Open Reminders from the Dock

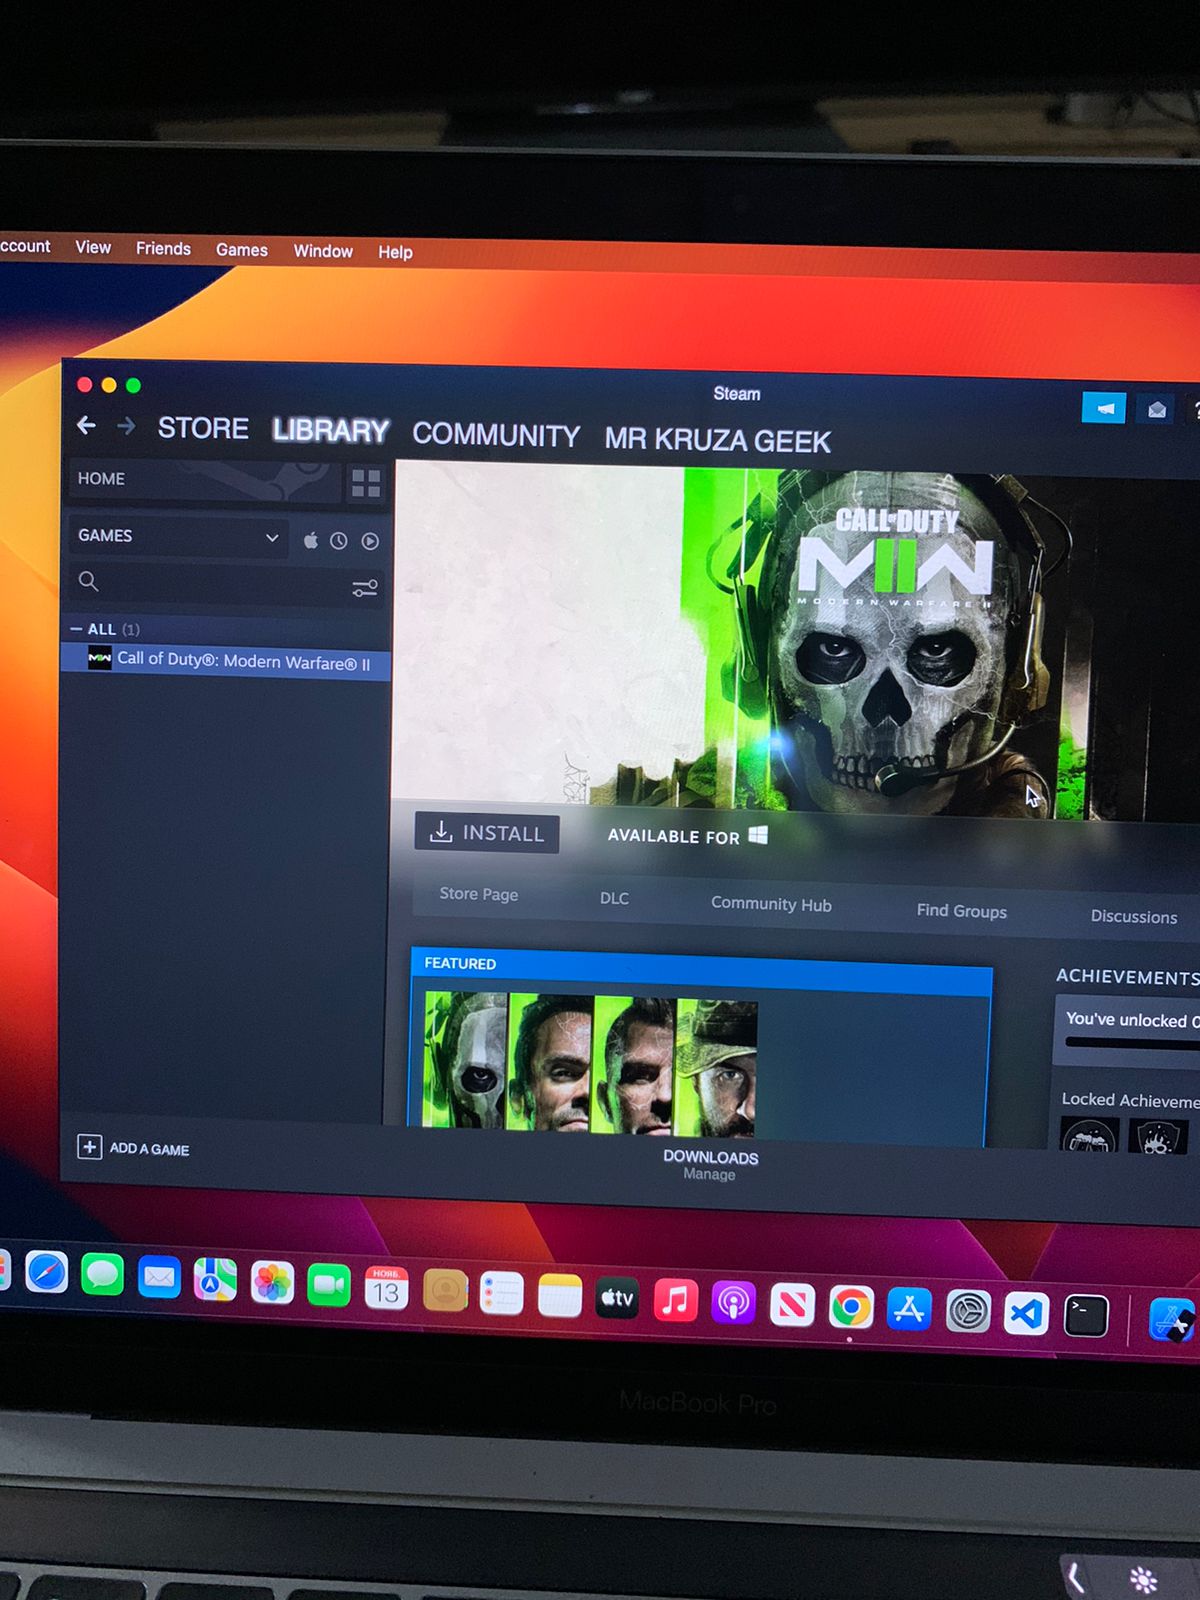[502, 1293]
